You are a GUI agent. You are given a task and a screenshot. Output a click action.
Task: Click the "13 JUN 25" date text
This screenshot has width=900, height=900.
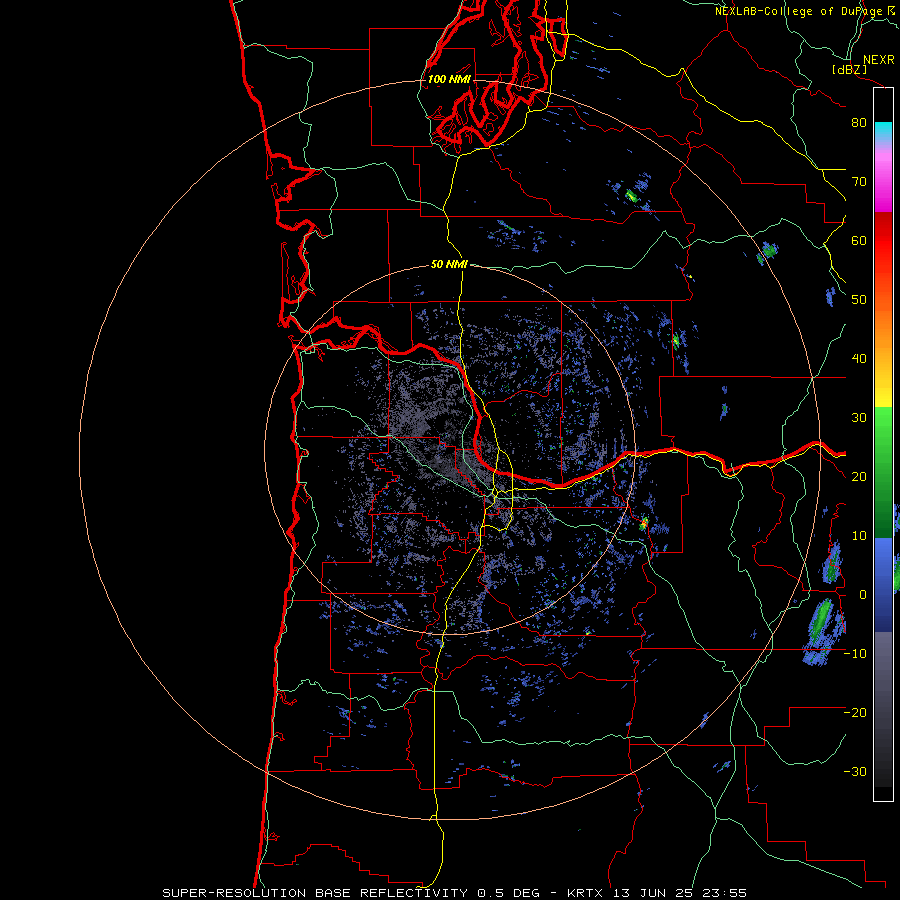(x=651, y=893)
